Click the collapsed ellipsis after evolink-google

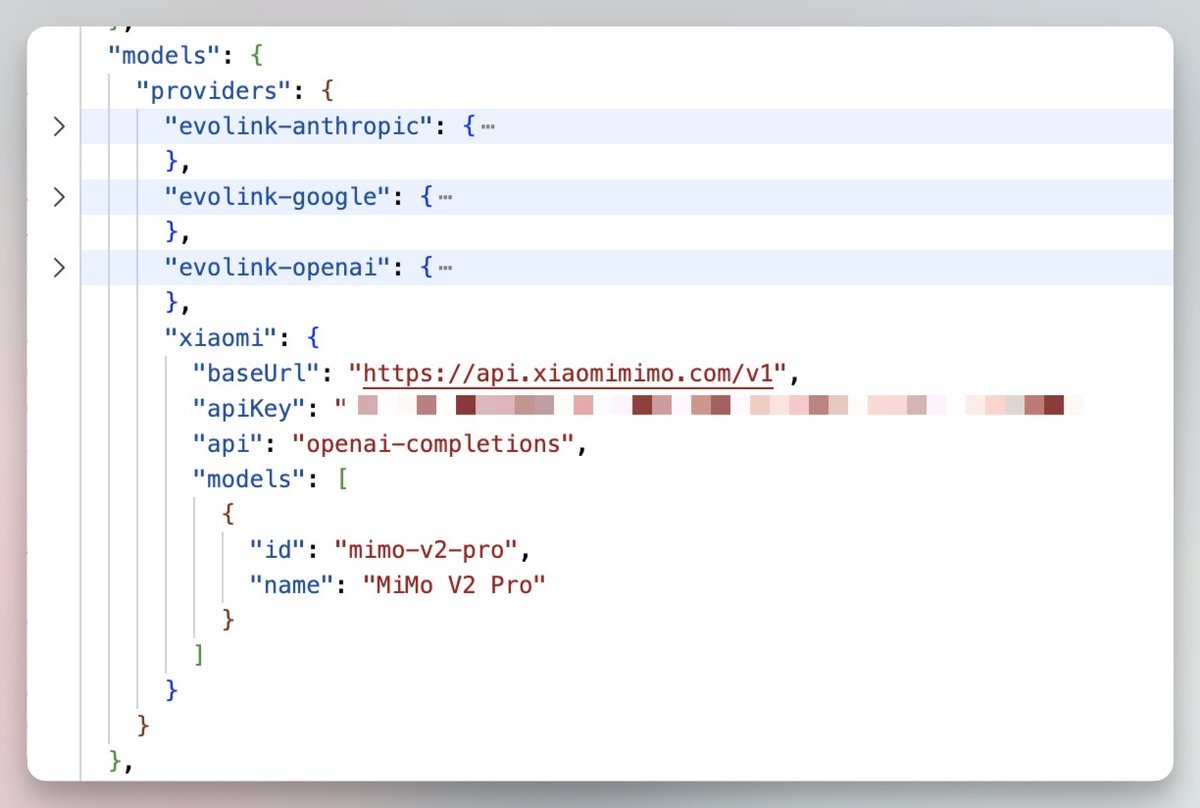[446, 197]
